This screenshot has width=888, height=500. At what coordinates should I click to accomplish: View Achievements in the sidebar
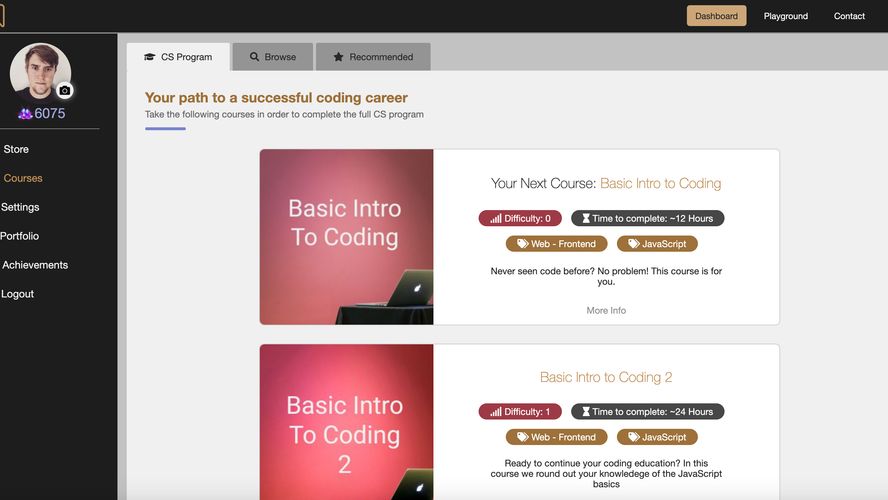coord(35,265)
